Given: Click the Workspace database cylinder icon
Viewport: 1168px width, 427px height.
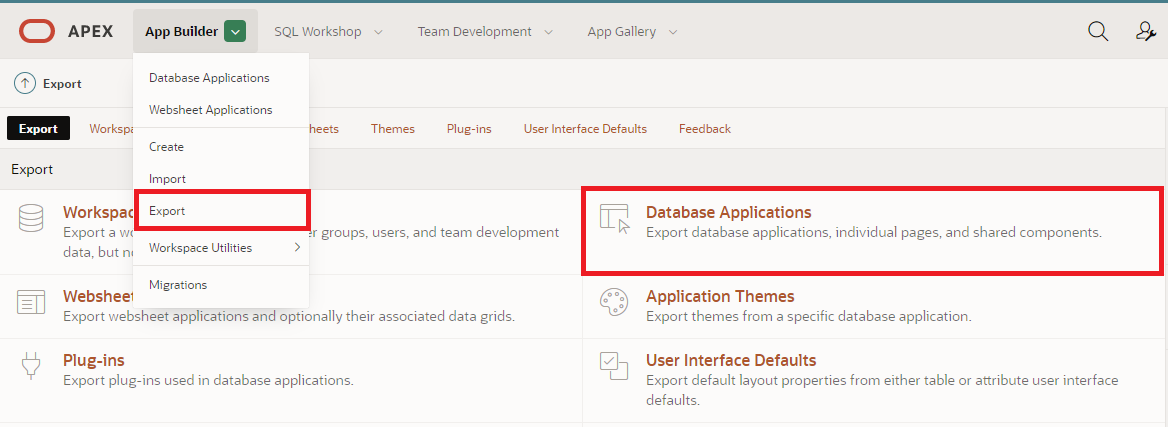Looking at the screenshot, I should (x=31, y=218).
